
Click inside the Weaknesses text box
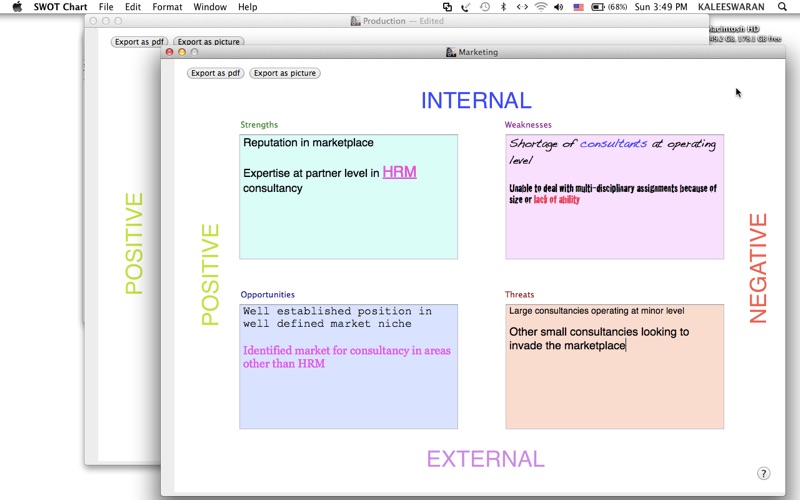614,196
